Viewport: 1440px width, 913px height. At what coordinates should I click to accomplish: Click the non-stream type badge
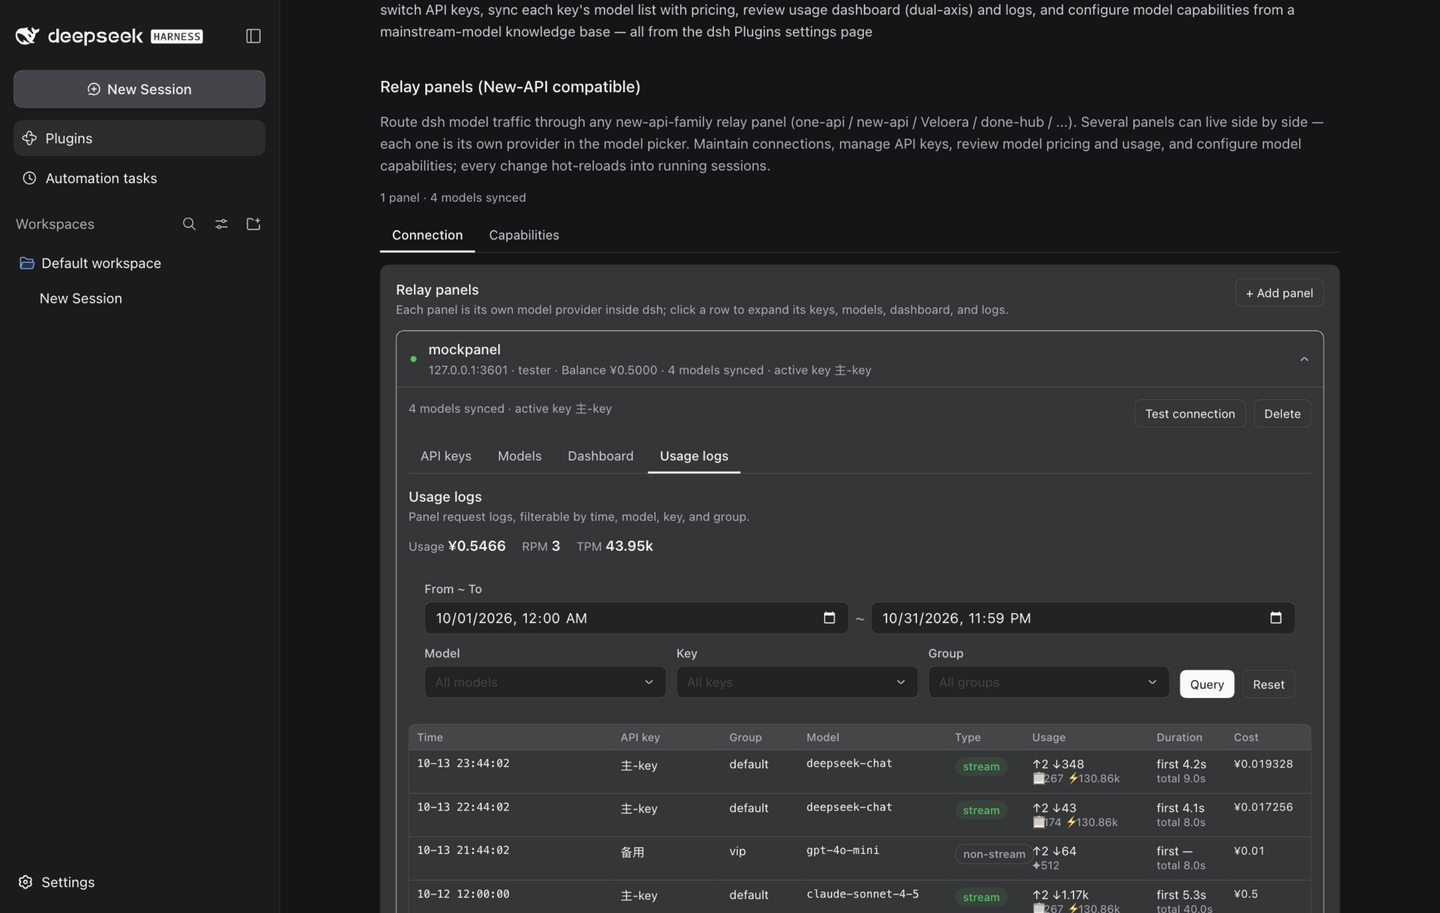coord(993,854)
